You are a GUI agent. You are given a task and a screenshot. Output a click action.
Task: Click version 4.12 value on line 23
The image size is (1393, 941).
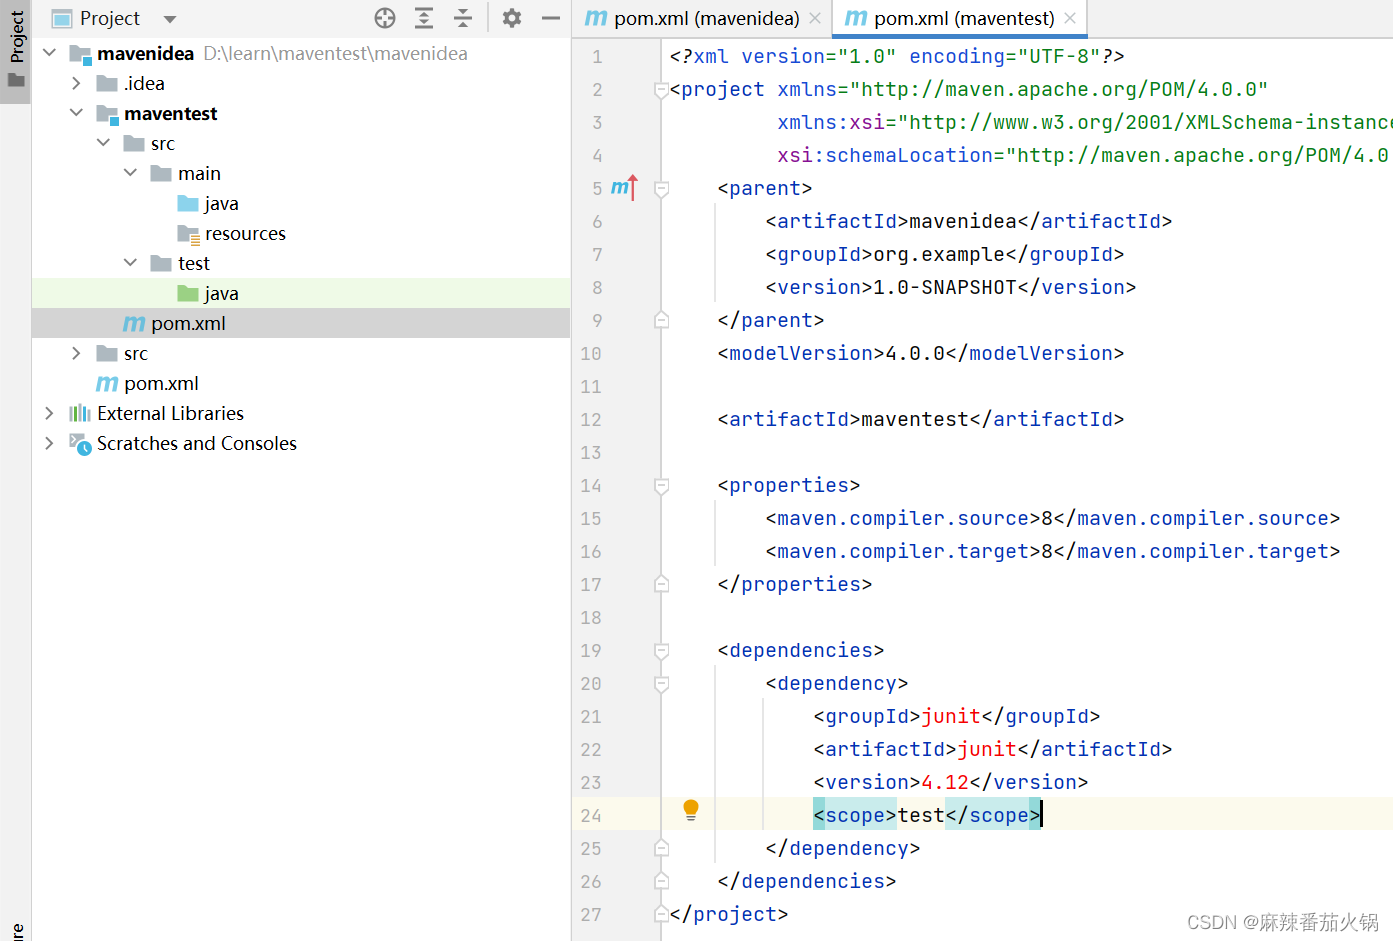point(945,782)
